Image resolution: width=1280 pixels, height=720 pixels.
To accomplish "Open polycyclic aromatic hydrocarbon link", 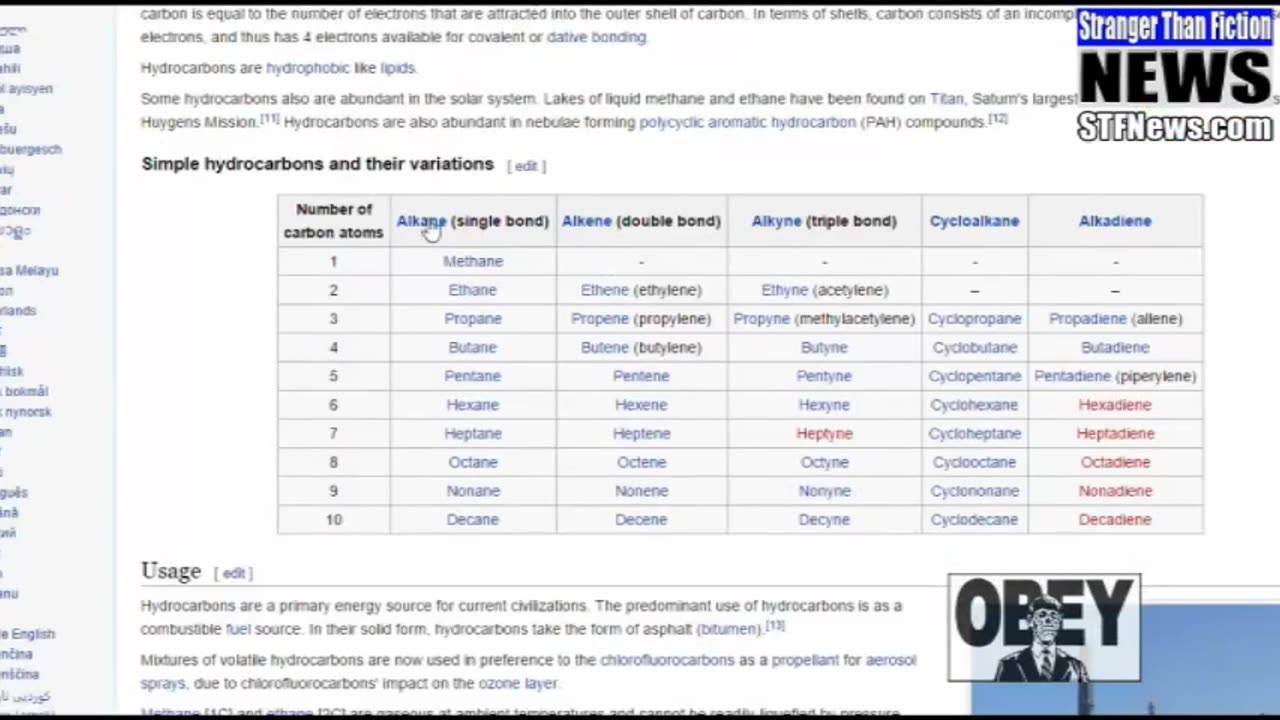I will click(748, 122).
